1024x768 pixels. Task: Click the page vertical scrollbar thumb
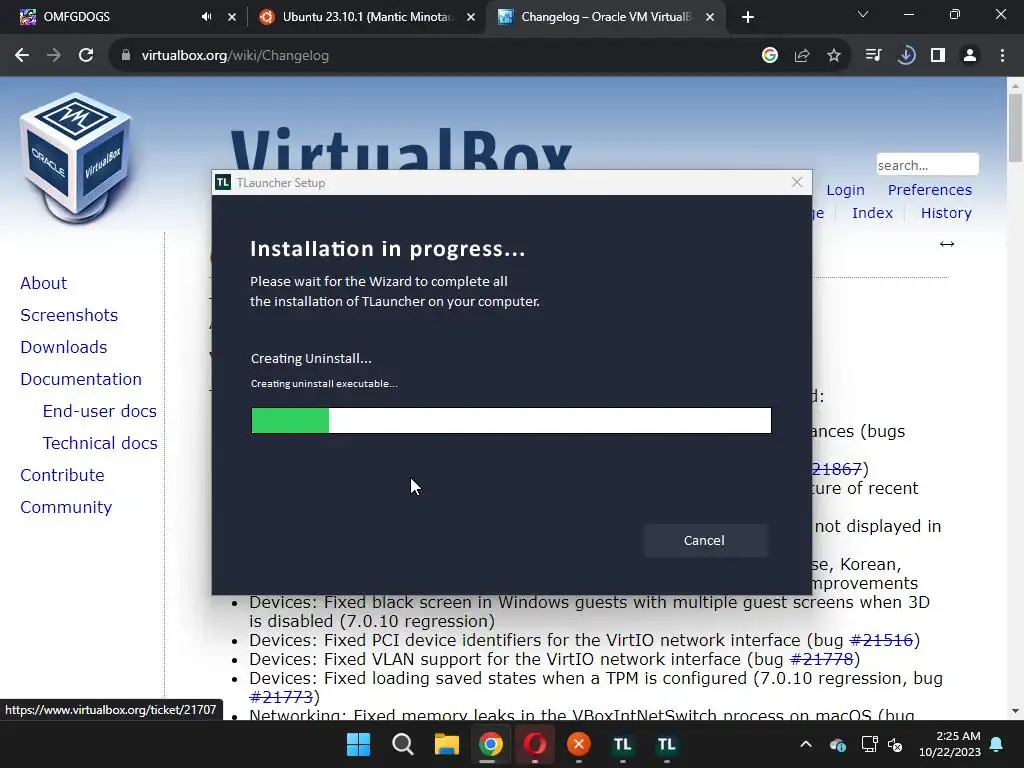1015,127
